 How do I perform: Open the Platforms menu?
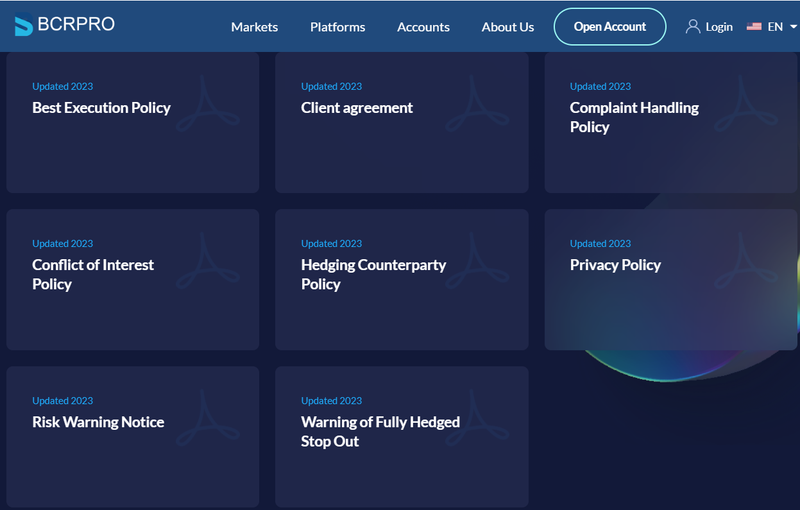click(x=337, y=27)
